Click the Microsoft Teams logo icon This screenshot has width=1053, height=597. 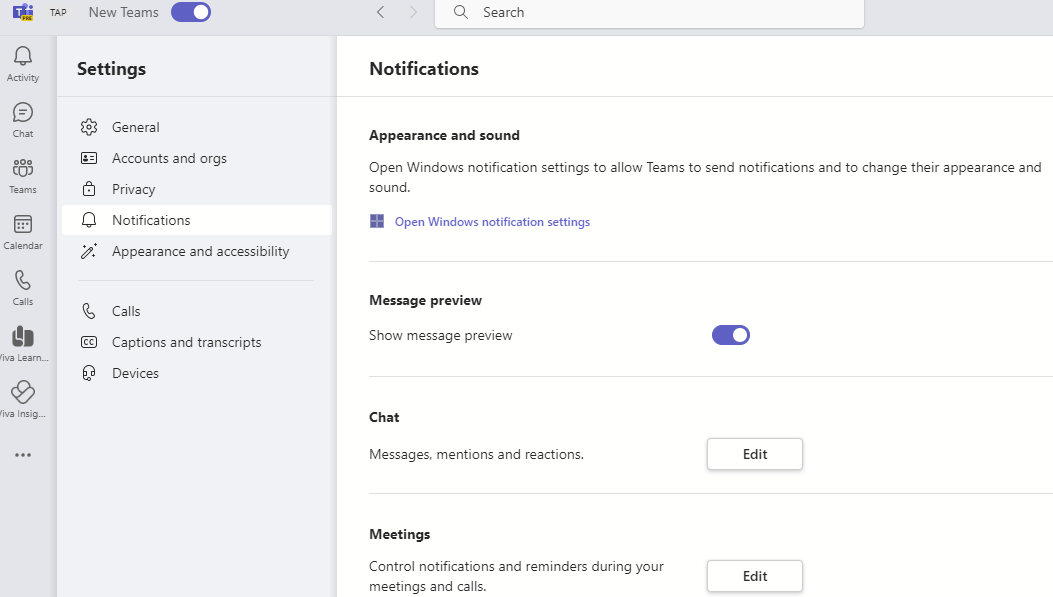(23, 13)
